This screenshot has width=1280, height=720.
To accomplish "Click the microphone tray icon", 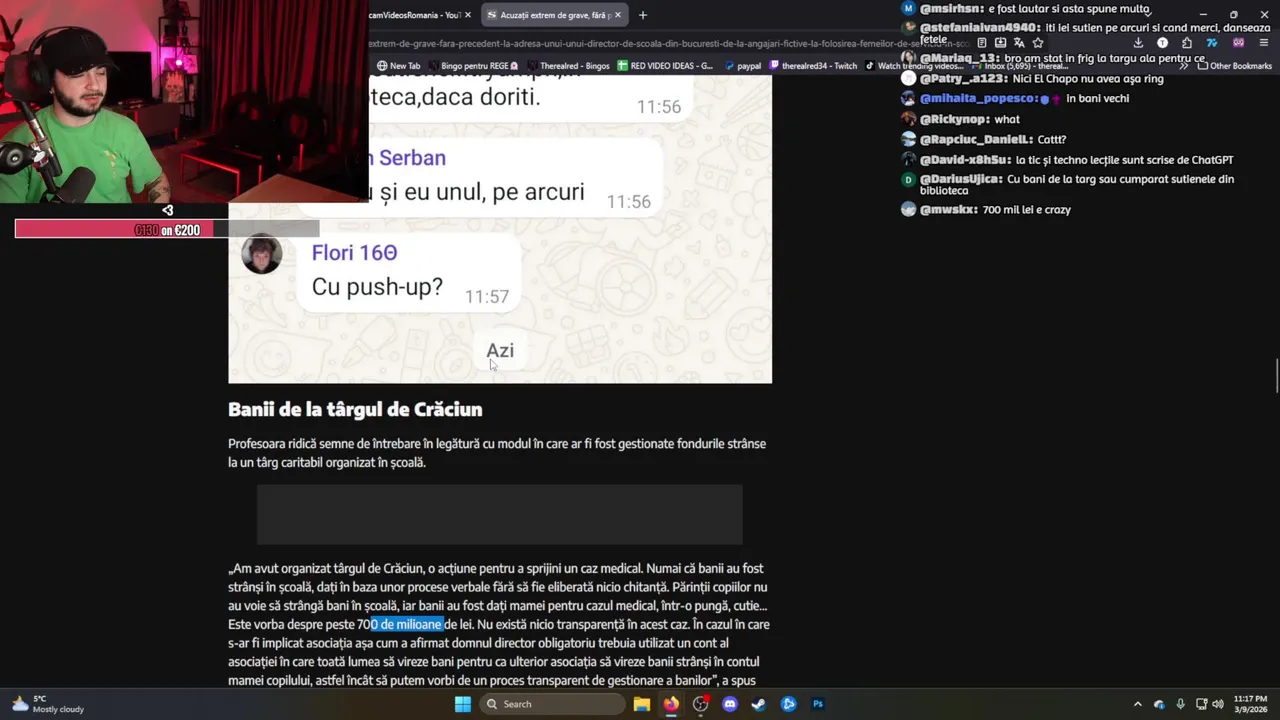I will pyautogui.click(x=1181, y=704).
